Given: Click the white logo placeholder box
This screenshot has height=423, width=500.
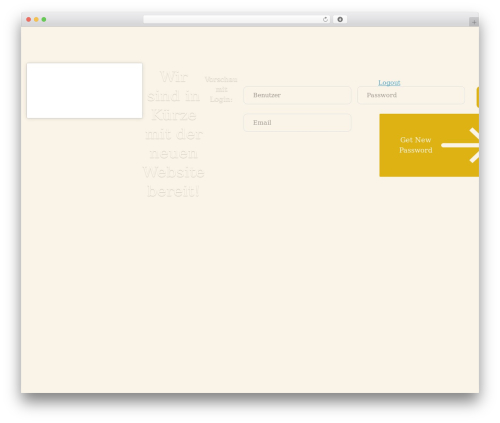Looking at the screenshot, I should point(85,91).
